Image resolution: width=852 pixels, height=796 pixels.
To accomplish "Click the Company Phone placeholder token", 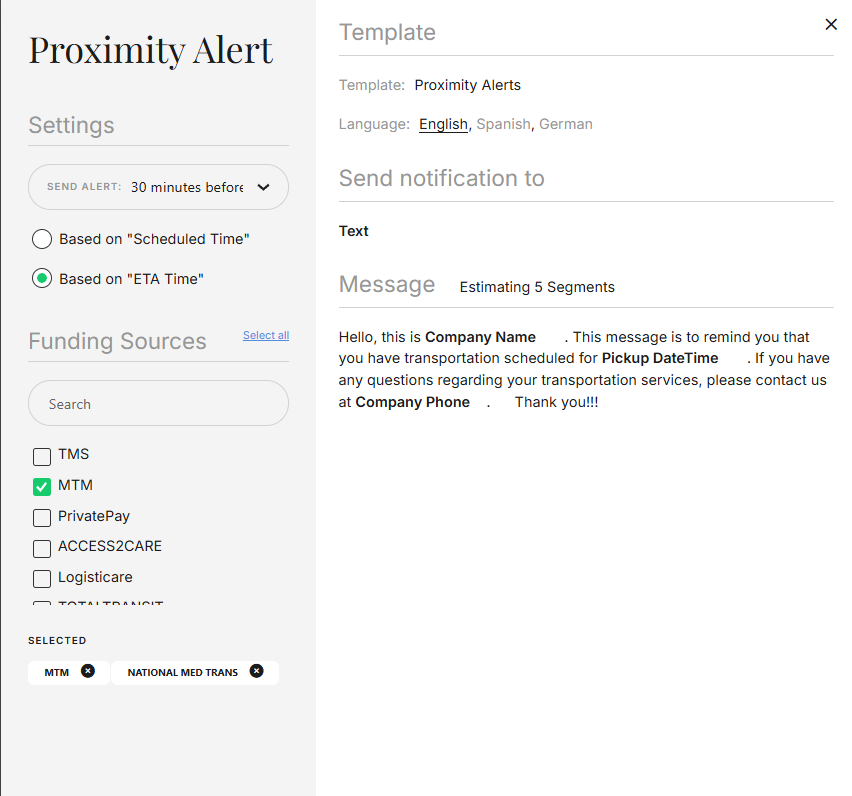I will coord(413,402).
